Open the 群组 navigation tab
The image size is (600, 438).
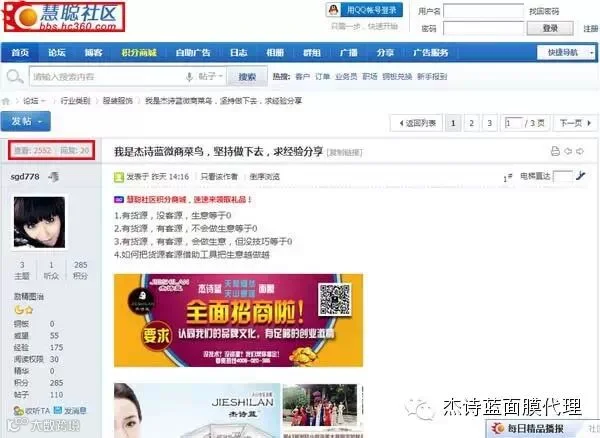[311, 52]
